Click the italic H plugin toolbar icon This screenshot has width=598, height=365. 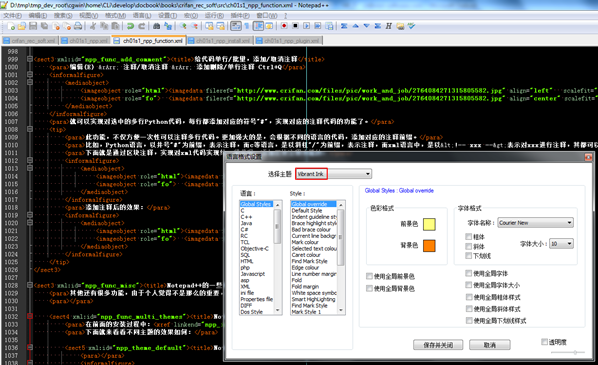pyautogui.click(x=389, y=26)
